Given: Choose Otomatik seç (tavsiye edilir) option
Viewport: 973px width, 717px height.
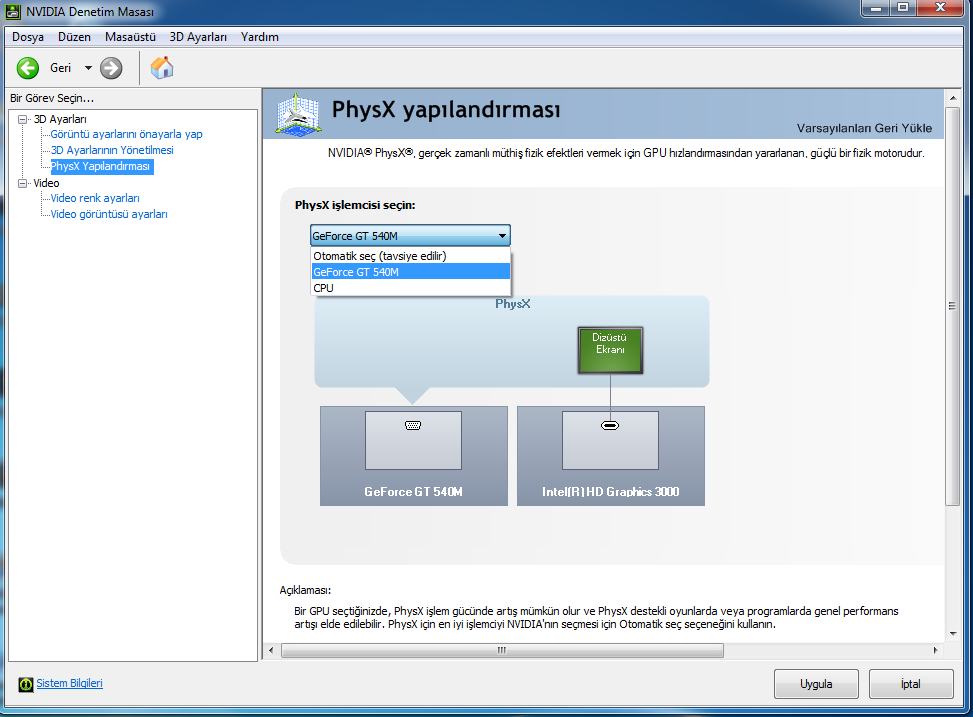Looking at the screenshot, I should tap(410, 256).
